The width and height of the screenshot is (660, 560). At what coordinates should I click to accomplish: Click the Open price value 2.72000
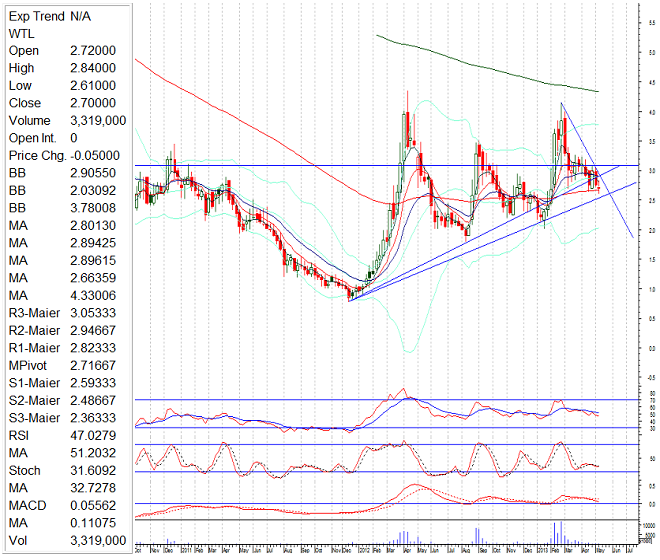click(90, 50)
